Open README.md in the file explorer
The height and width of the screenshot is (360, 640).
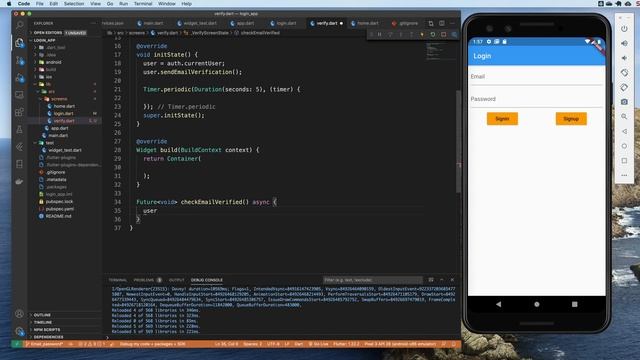(58, 216)
